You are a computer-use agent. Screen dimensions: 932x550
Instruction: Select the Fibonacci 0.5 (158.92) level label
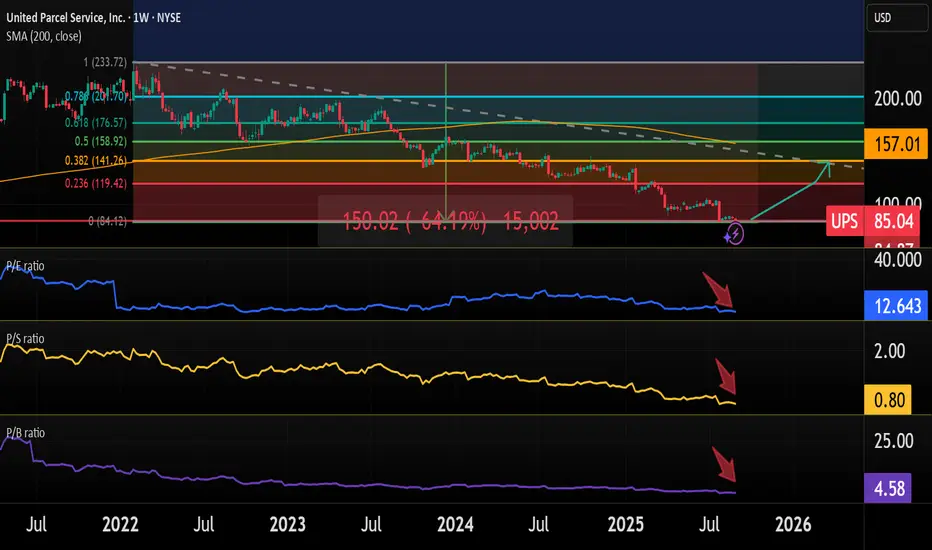[100, 142]
